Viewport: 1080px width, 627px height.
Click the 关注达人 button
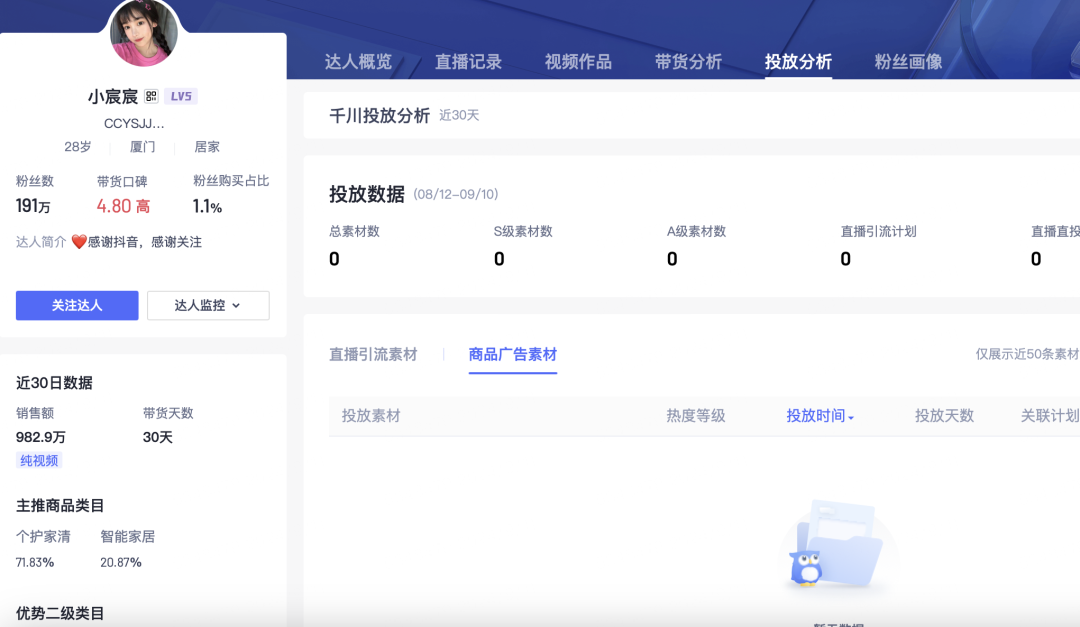click(x=77, y=305)
